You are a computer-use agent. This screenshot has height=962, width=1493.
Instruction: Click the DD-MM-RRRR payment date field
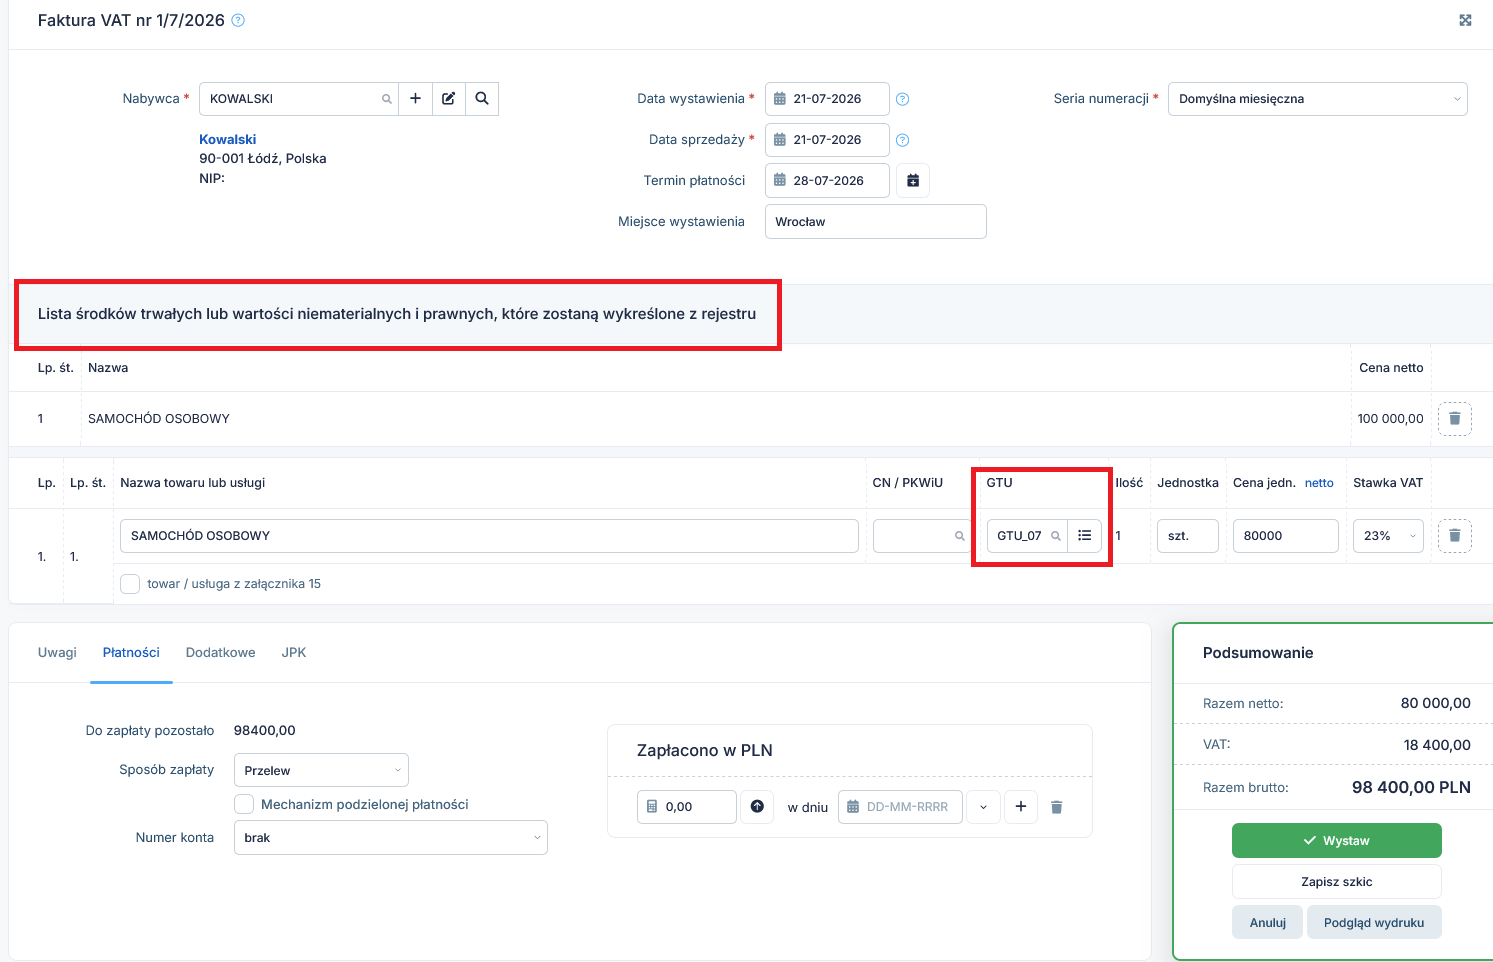click(x=900, y=807)
